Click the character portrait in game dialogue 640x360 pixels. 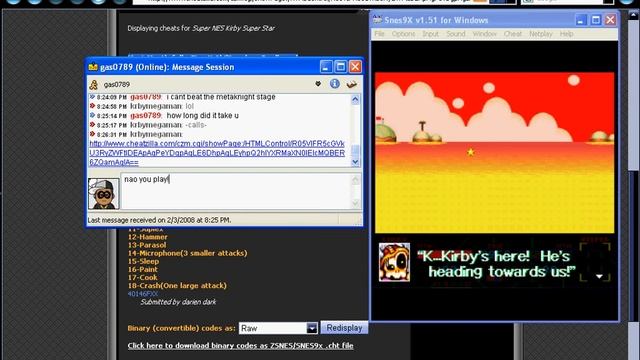(394, 262)
